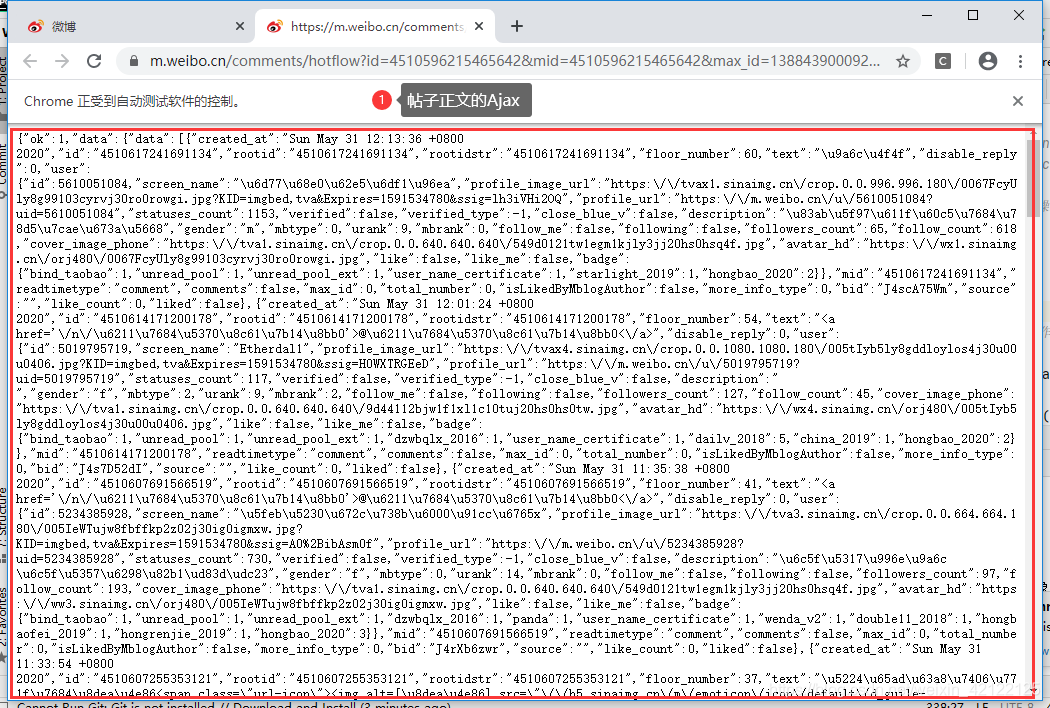Close the Chrome window
Screen dimensions: 1050x708
(1019, 15)
